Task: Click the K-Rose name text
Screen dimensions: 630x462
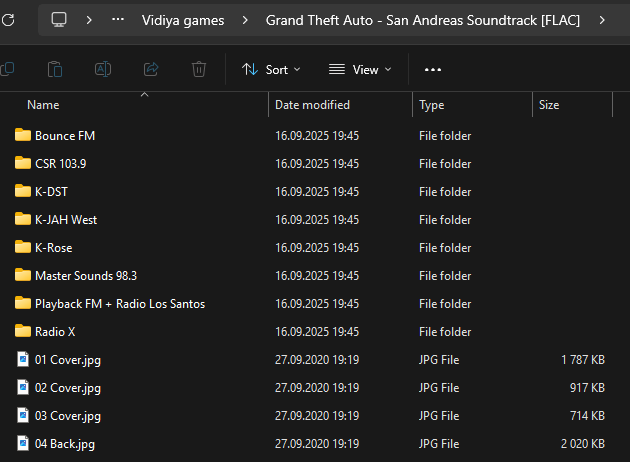Action: [x=53, y=248]
